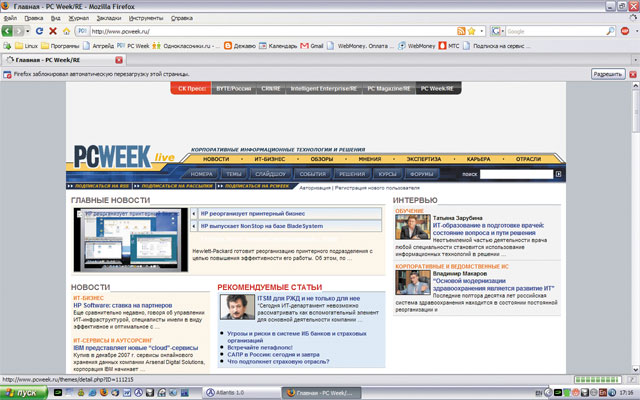Open the Инструменты menu
This screenshot has height=400, width=640.
146,18
